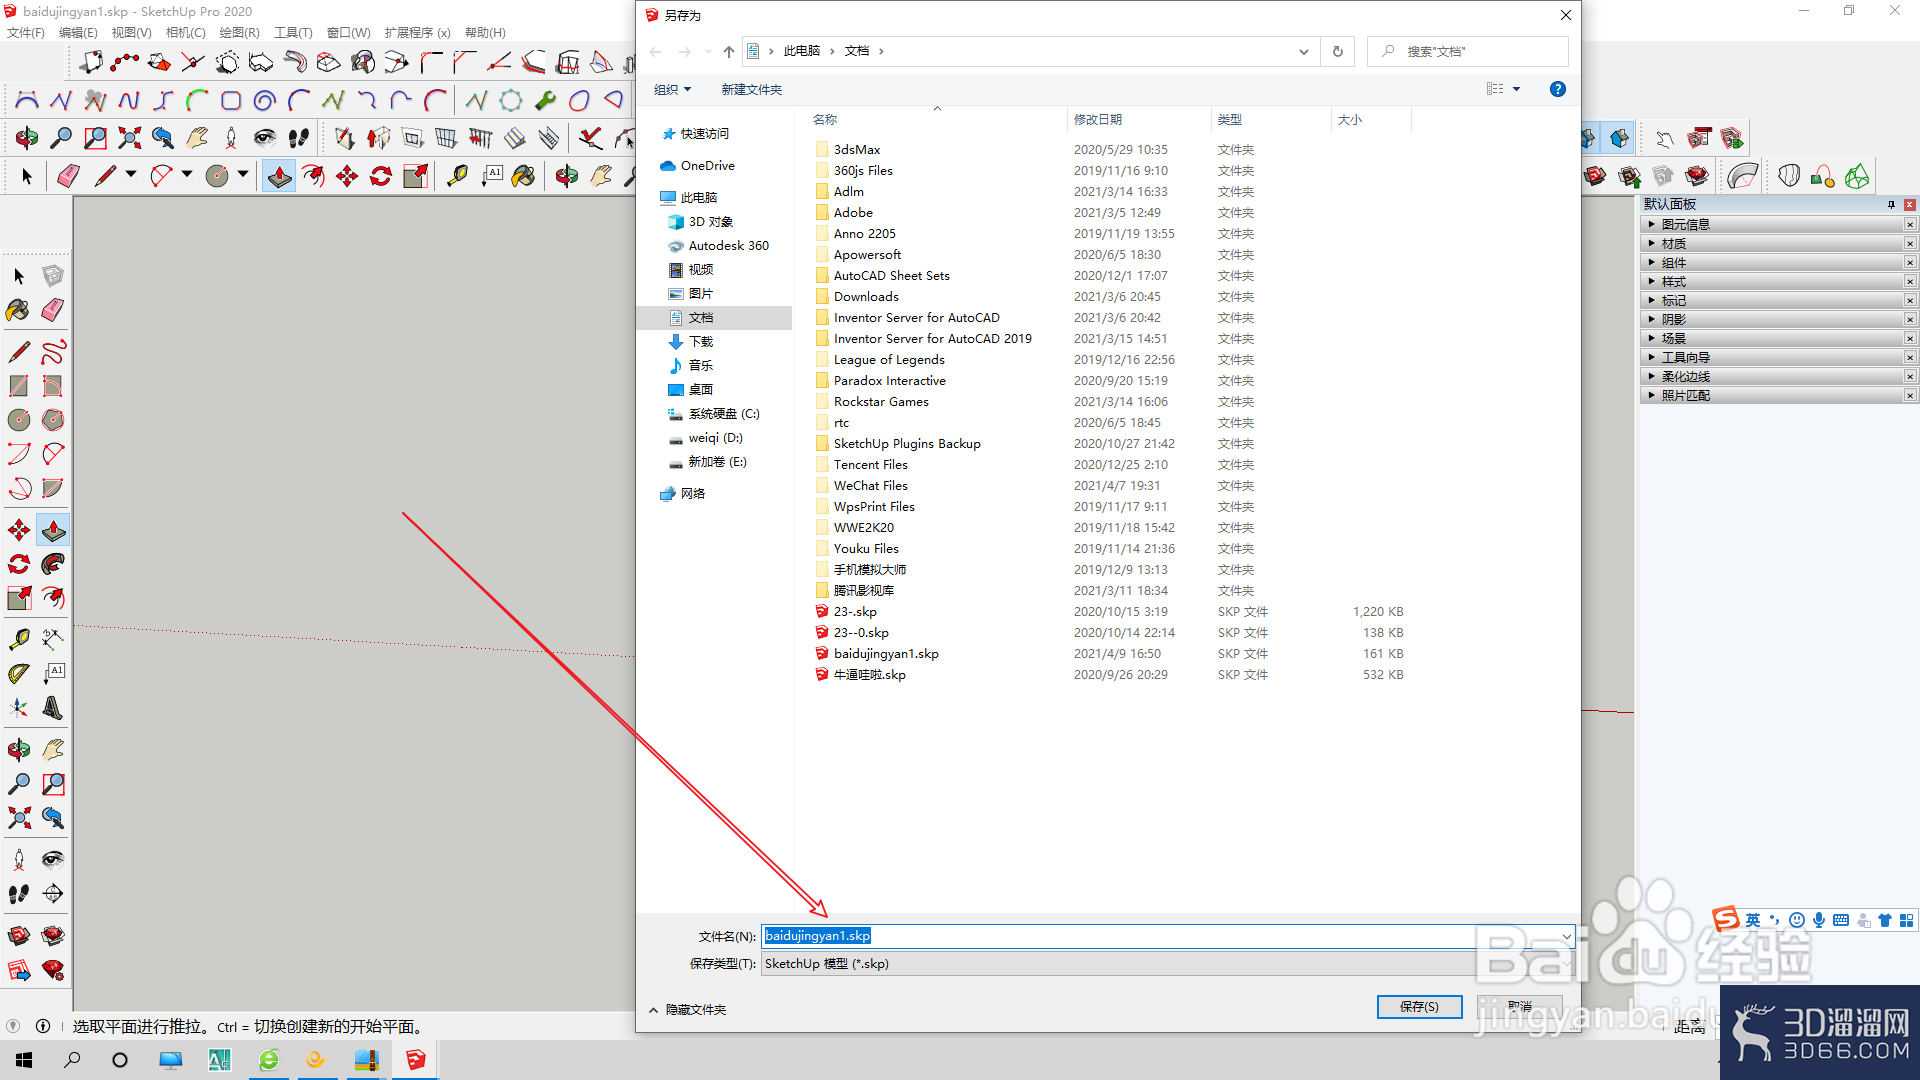Image resolution: width=1920 pixels, height=1080 pixels.
Task: Select the Tape Measure tool in left toolbar
Action: pyautogui.click(x=19, y=639)
